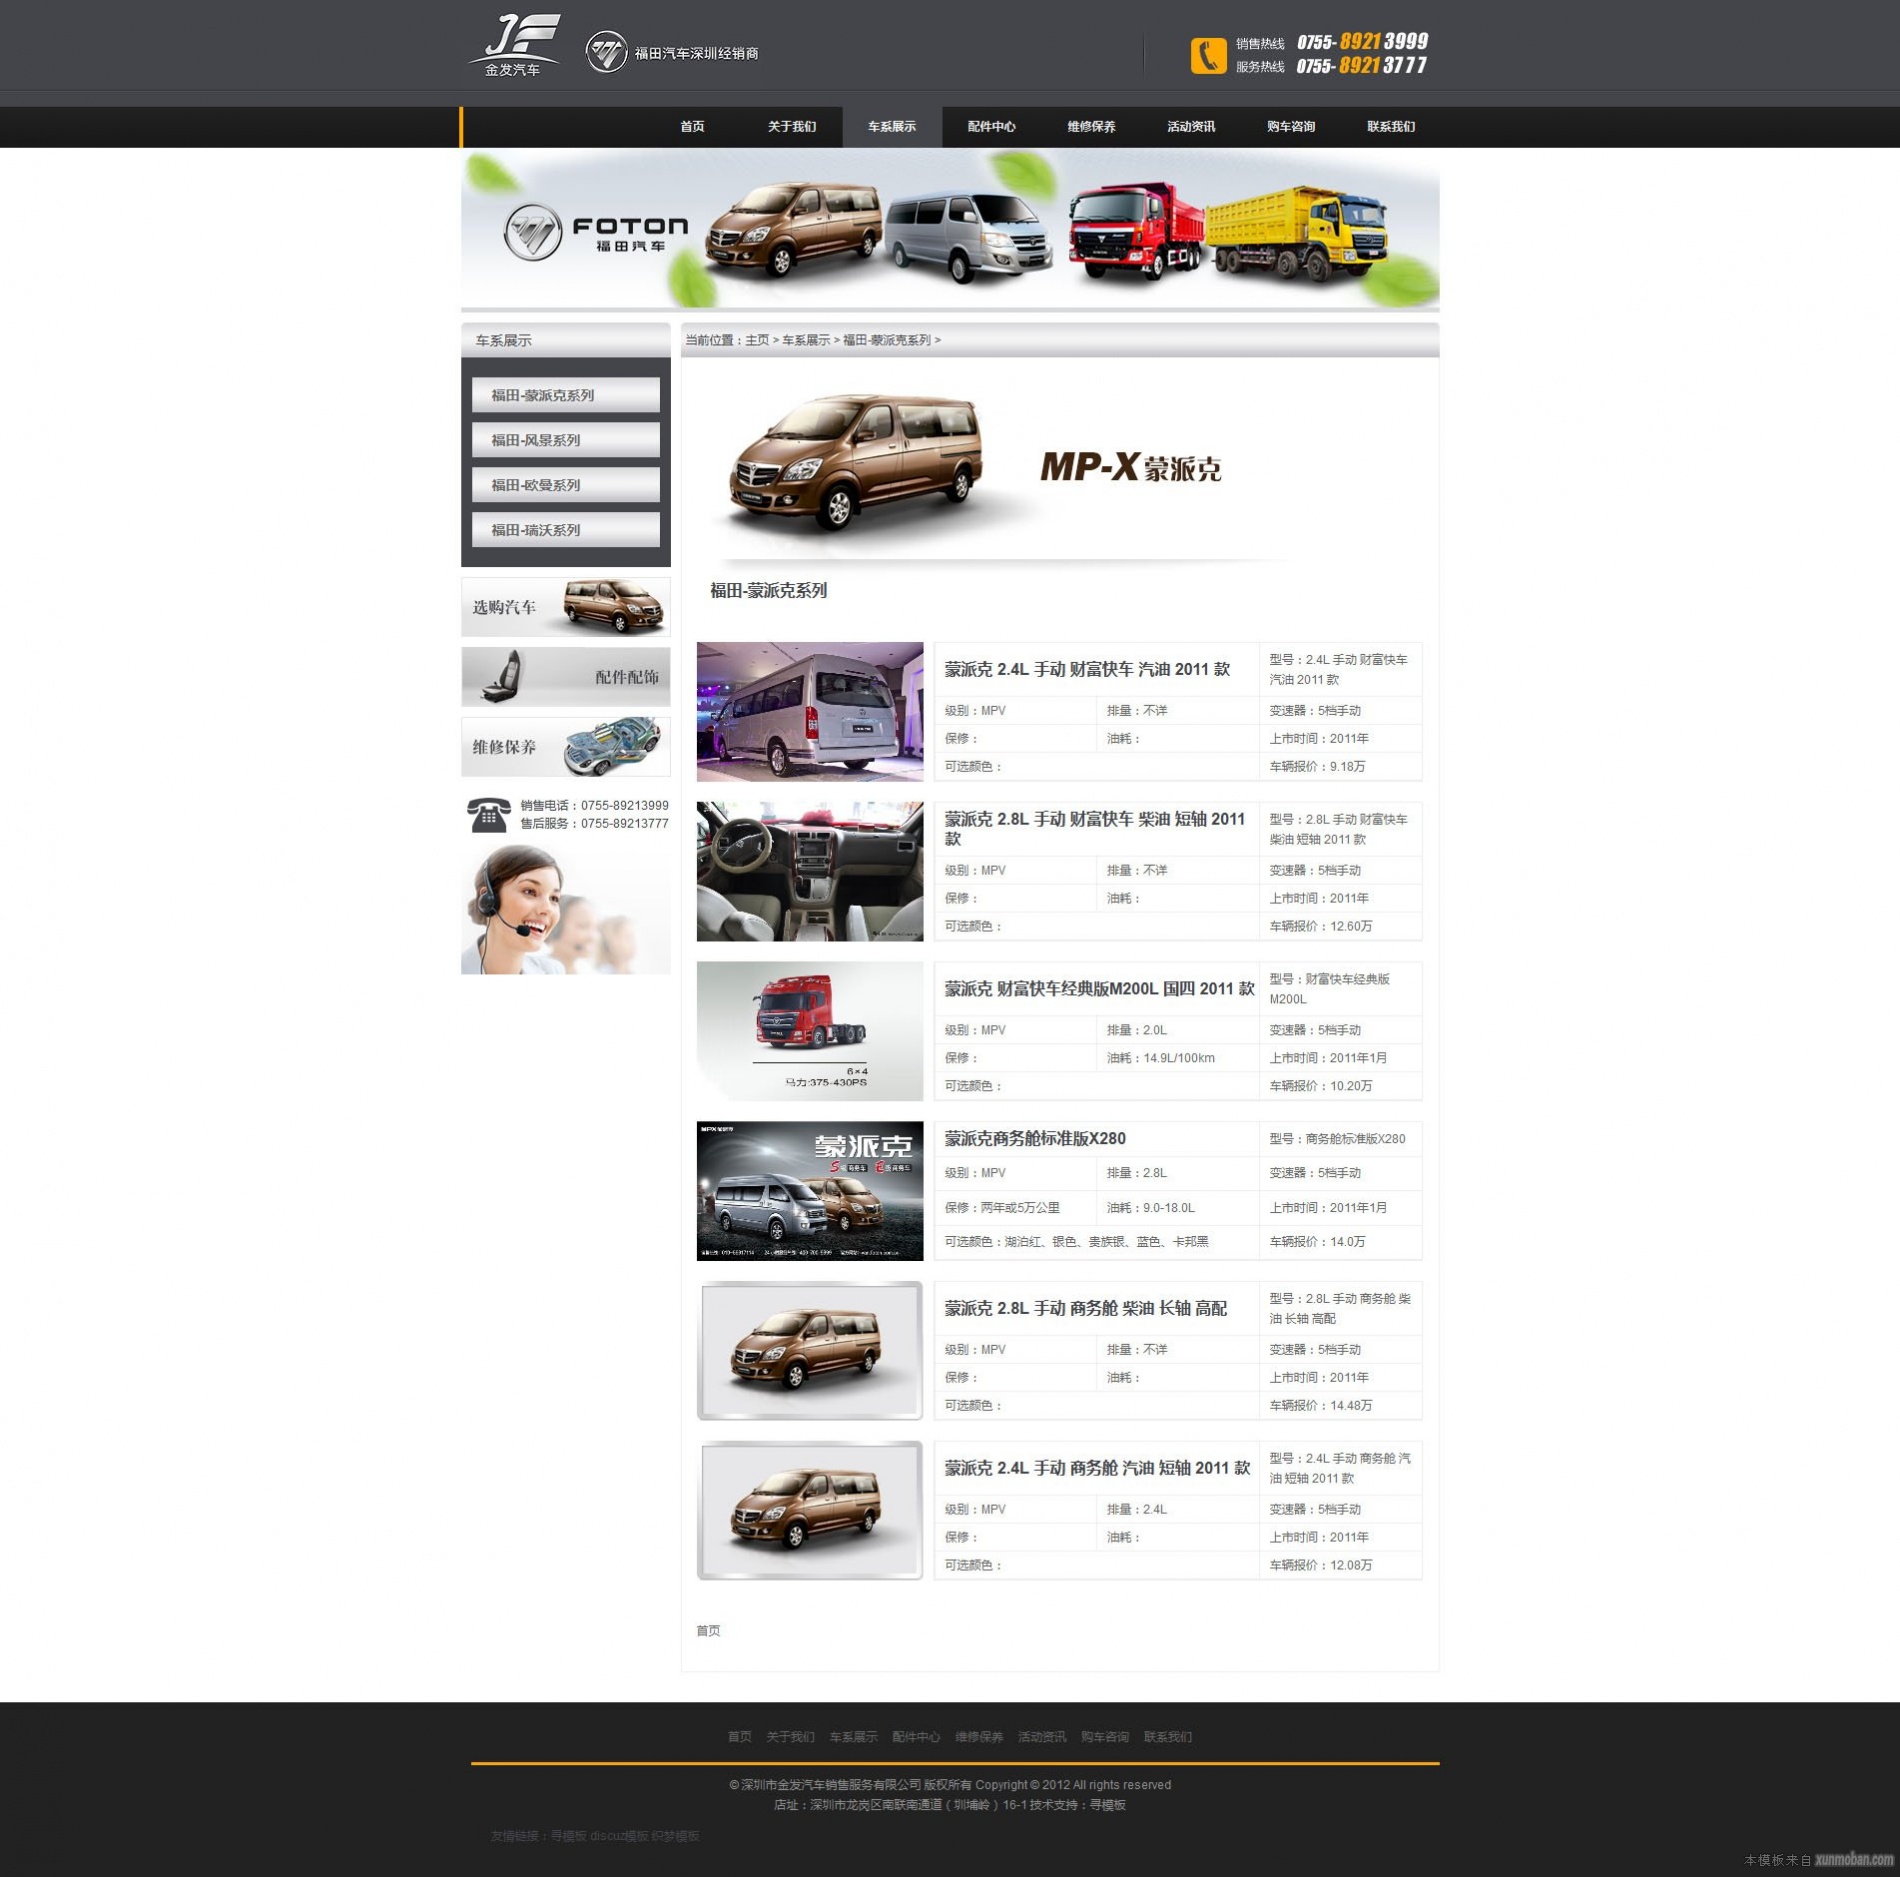Click 主页 in the breadcrumb
The height and width of the screenshot is (1877, 1900).
point(757,340)
